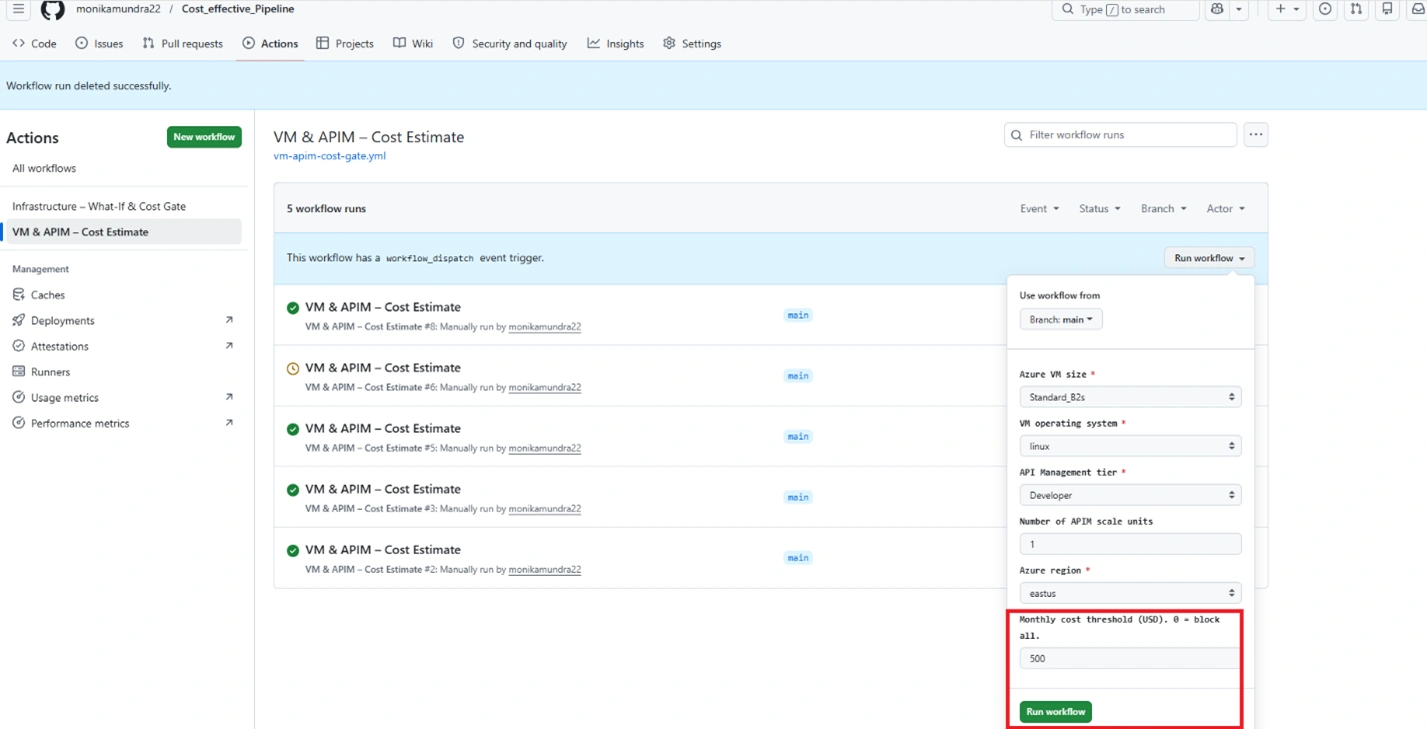Click the green Run workflow button
The width and height of the screenshot is (1427, 729).
[1055, 712]
